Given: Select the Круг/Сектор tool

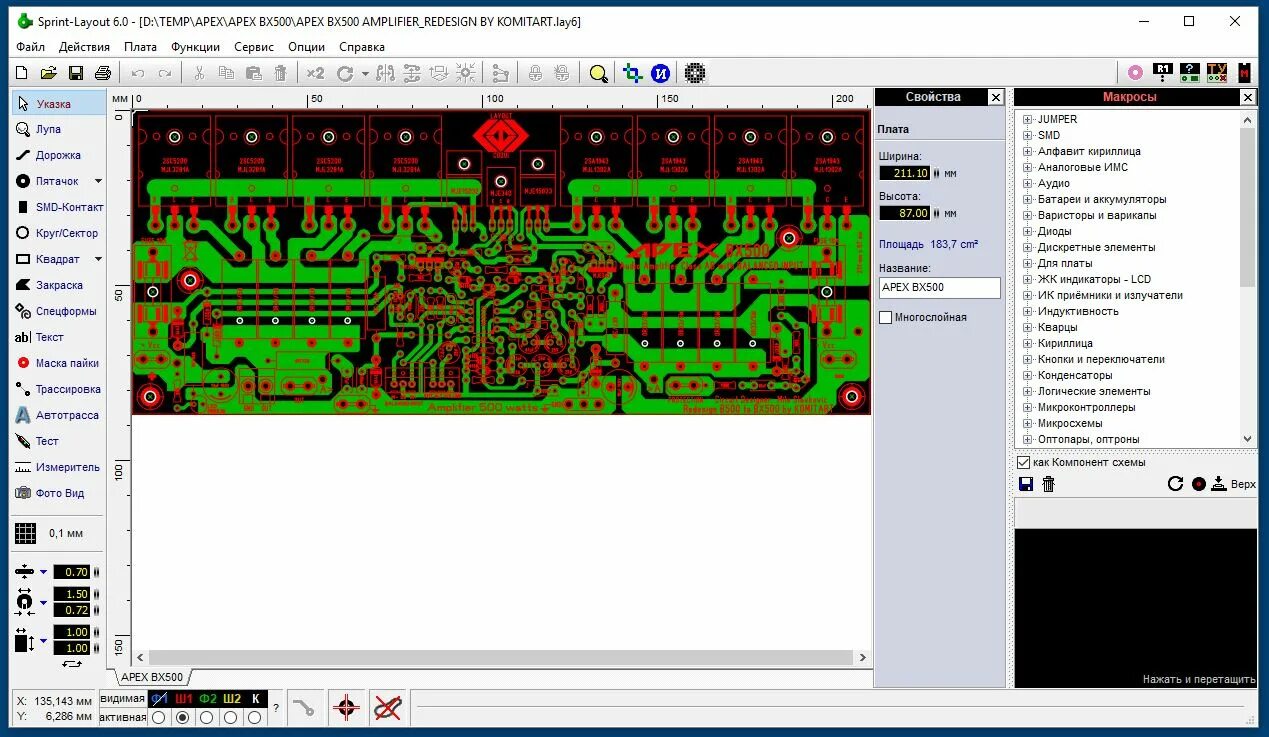Looking at the screenshot, I should pyautogui.click(x=58, y=233).
